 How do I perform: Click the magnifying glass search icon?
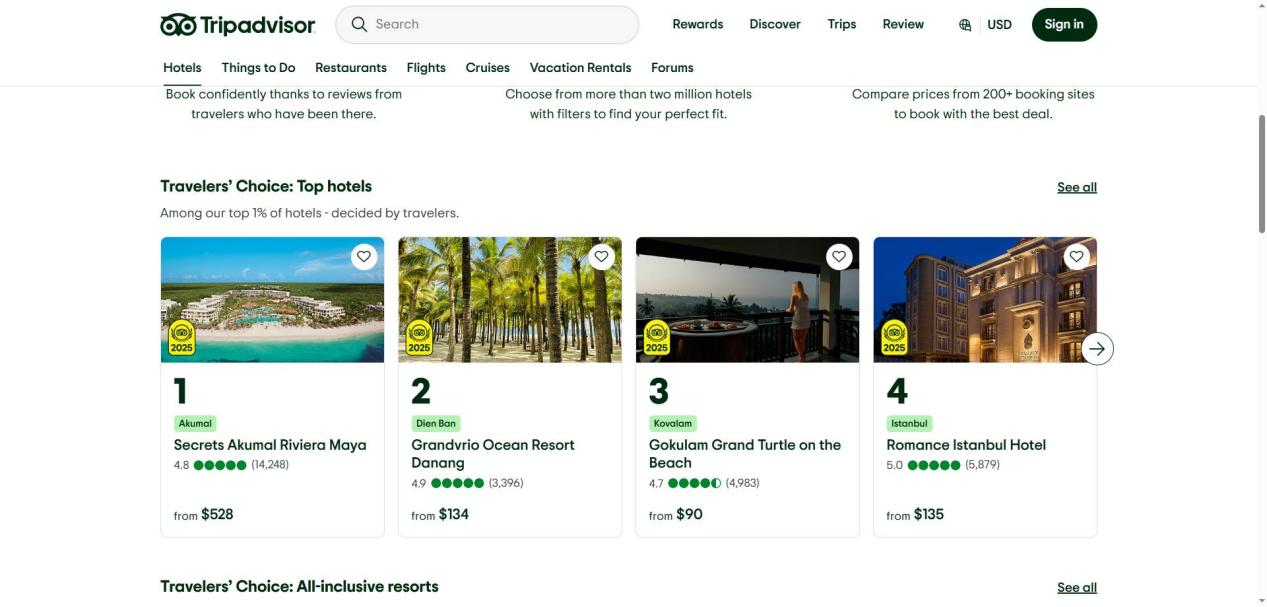click(x=359, y=24)
